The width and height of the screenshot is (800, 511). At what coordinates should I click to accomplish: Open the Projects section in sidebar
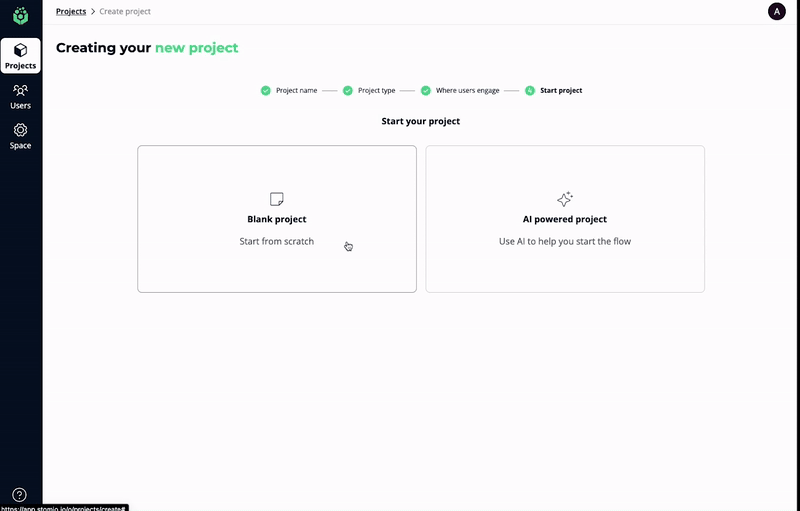(20, 56)
